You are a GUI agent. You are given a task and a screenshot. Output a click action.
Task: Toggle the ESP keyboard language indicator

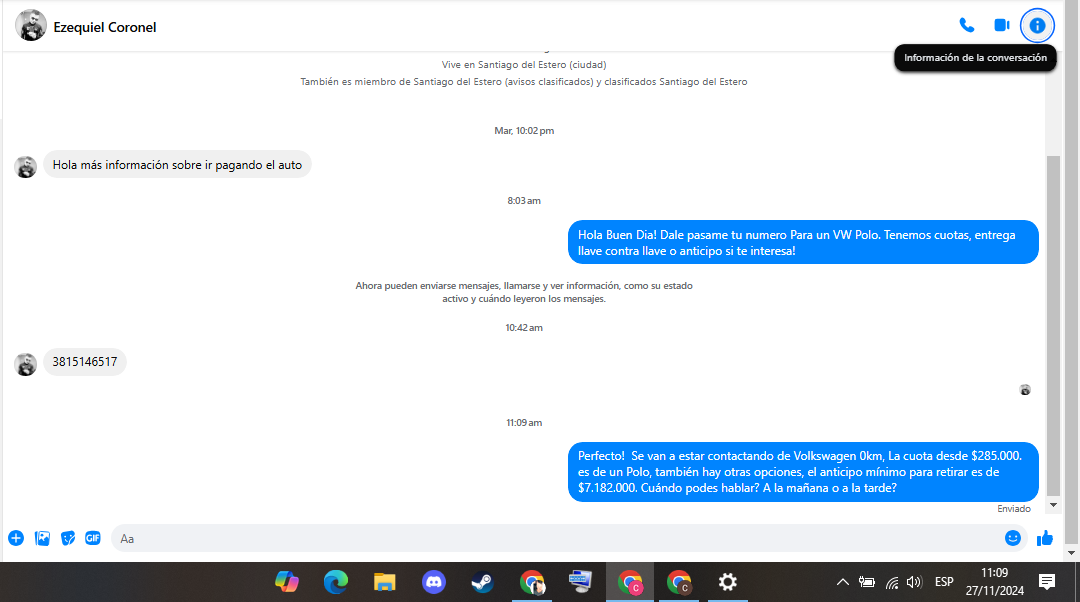[944, 582]
